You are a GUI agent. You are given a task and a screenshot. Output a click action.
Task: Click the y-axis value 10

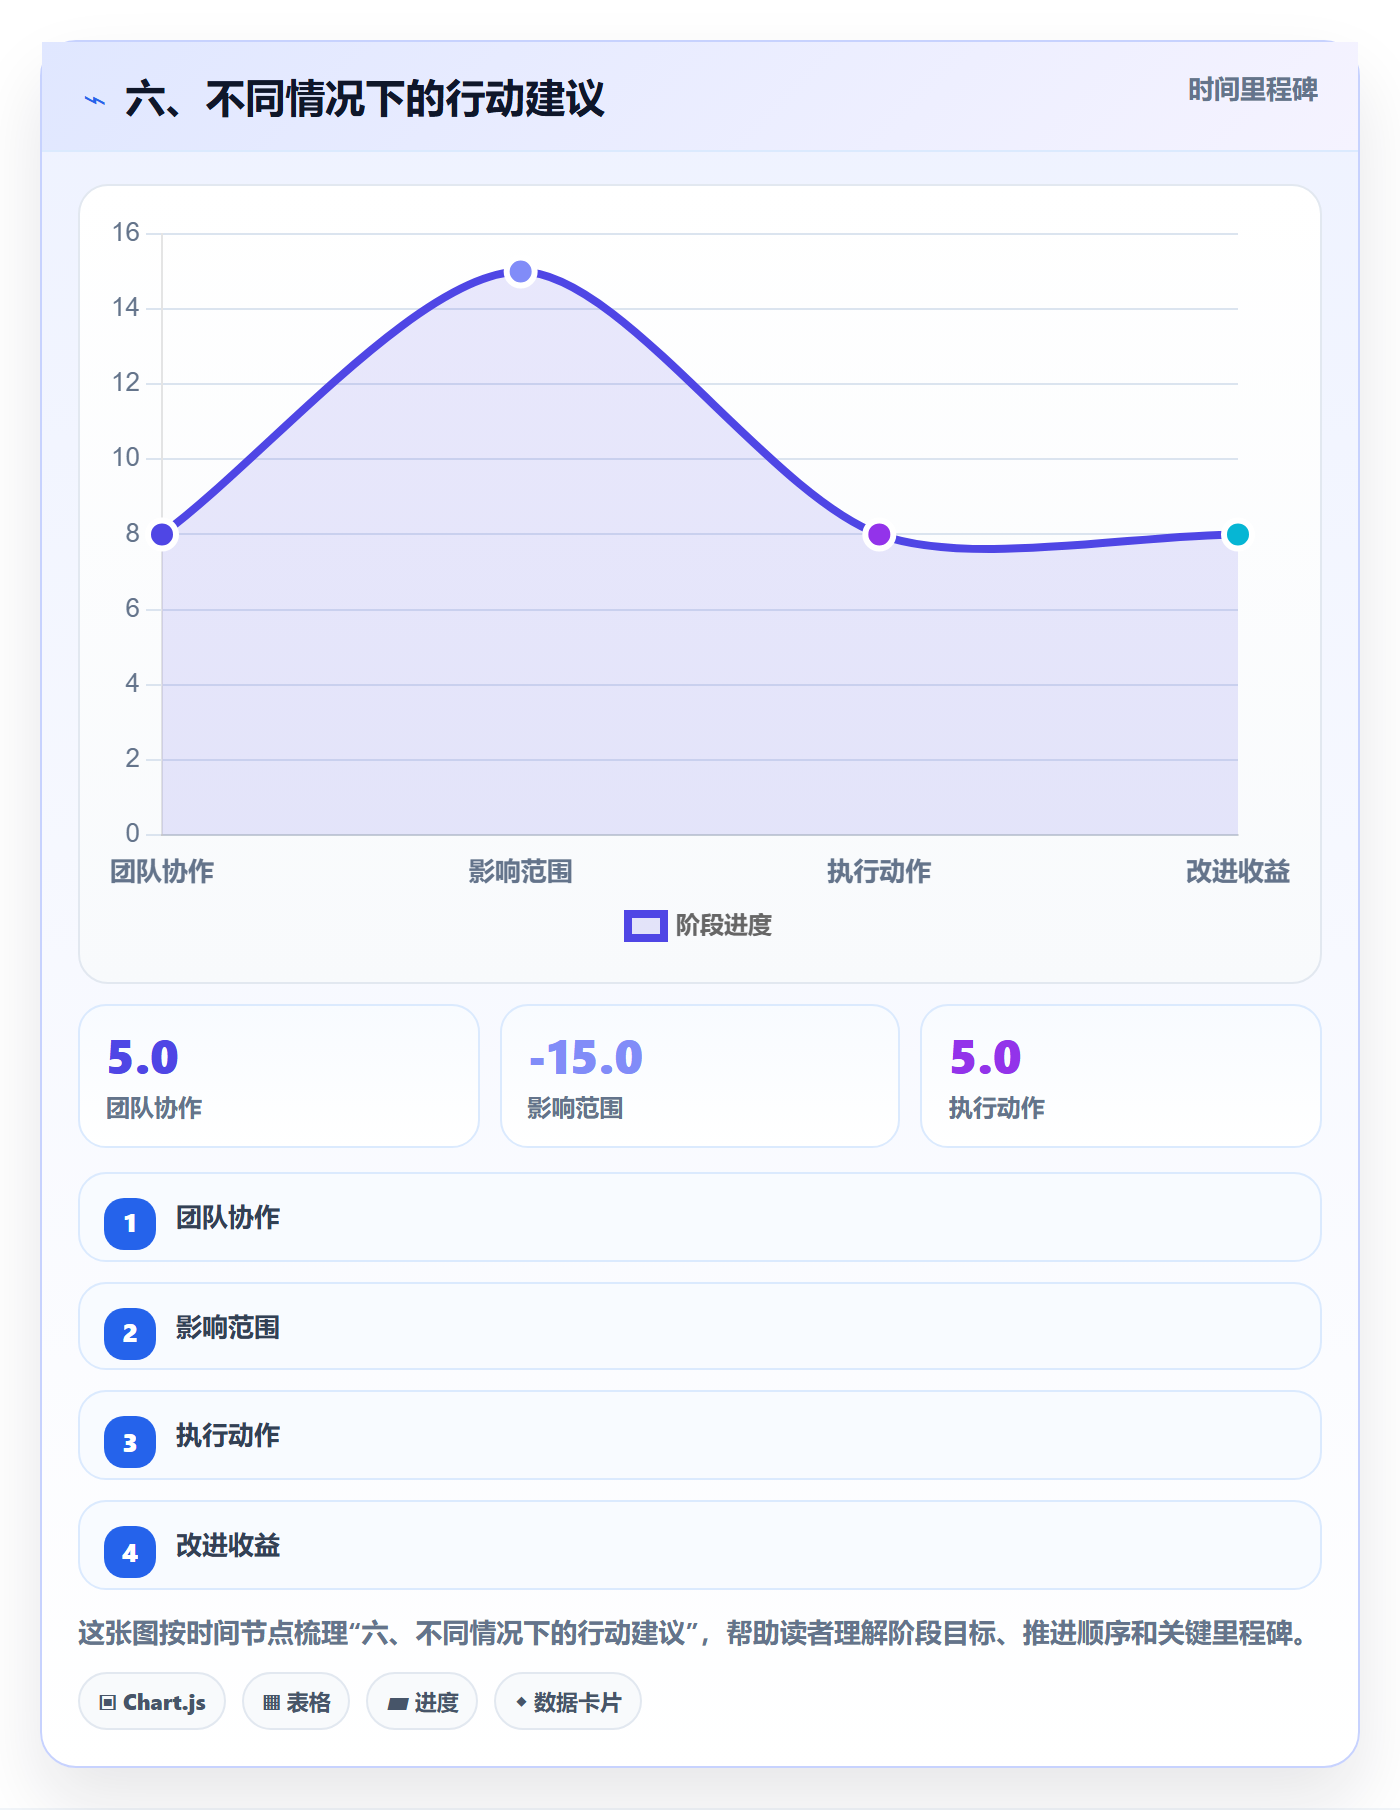(126, 458)
